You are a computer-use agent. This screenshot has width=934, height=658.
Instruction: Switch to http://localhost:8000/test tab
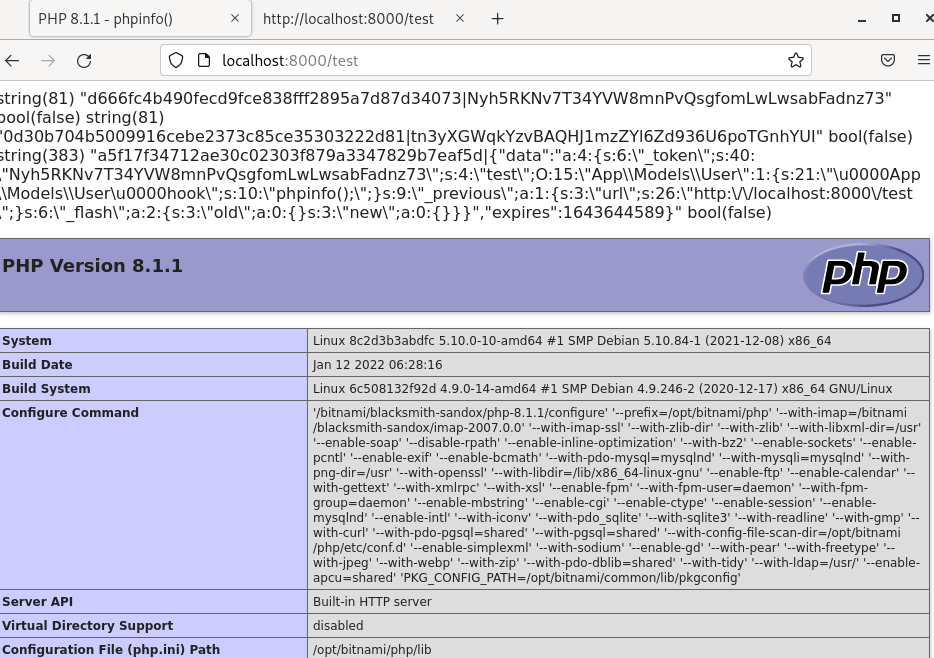point(348,19)
